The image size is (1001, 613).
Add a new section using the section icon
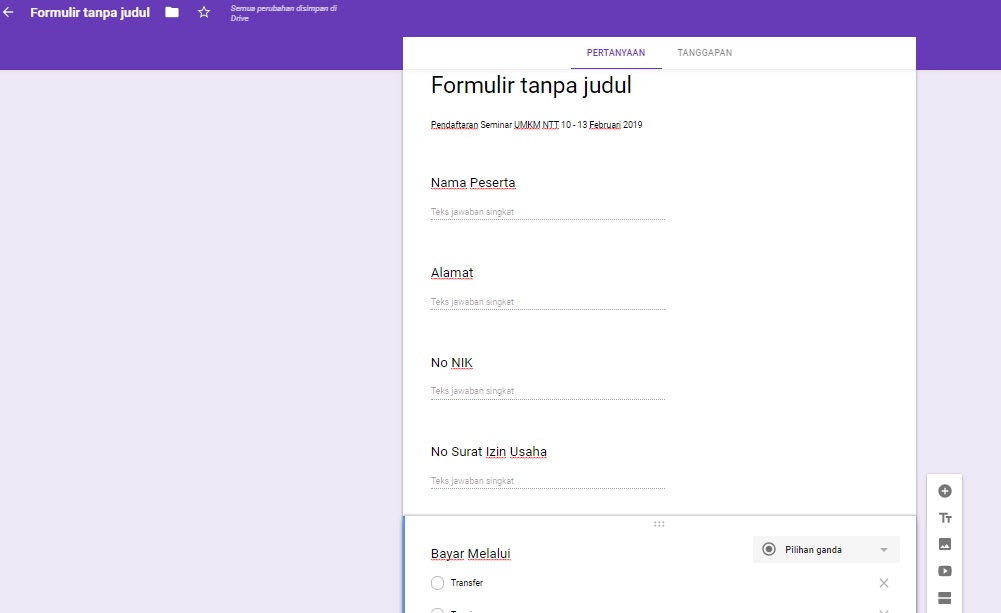click(x=944, y=596)
